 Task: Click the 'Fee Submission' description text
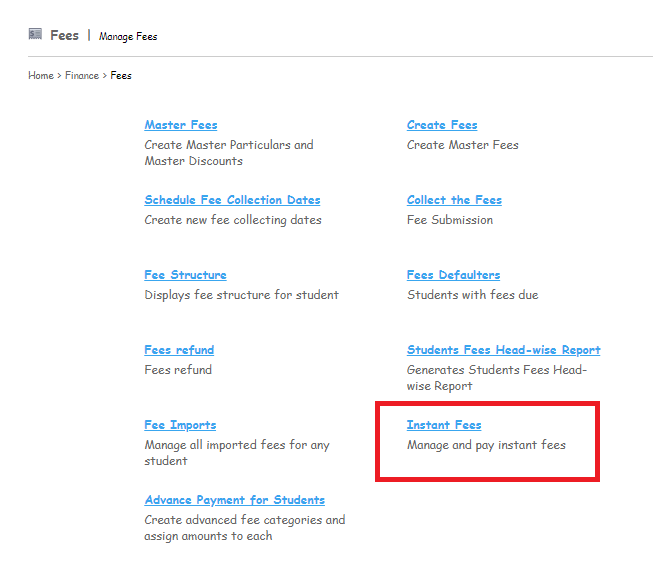[x=450, y=220]
